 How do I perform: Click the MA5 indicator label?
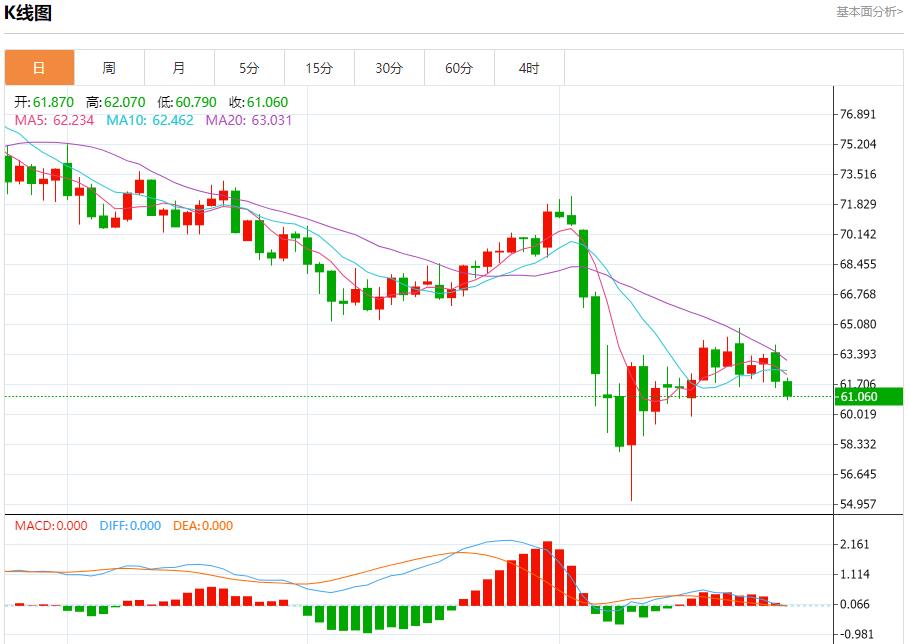[55, 120]
